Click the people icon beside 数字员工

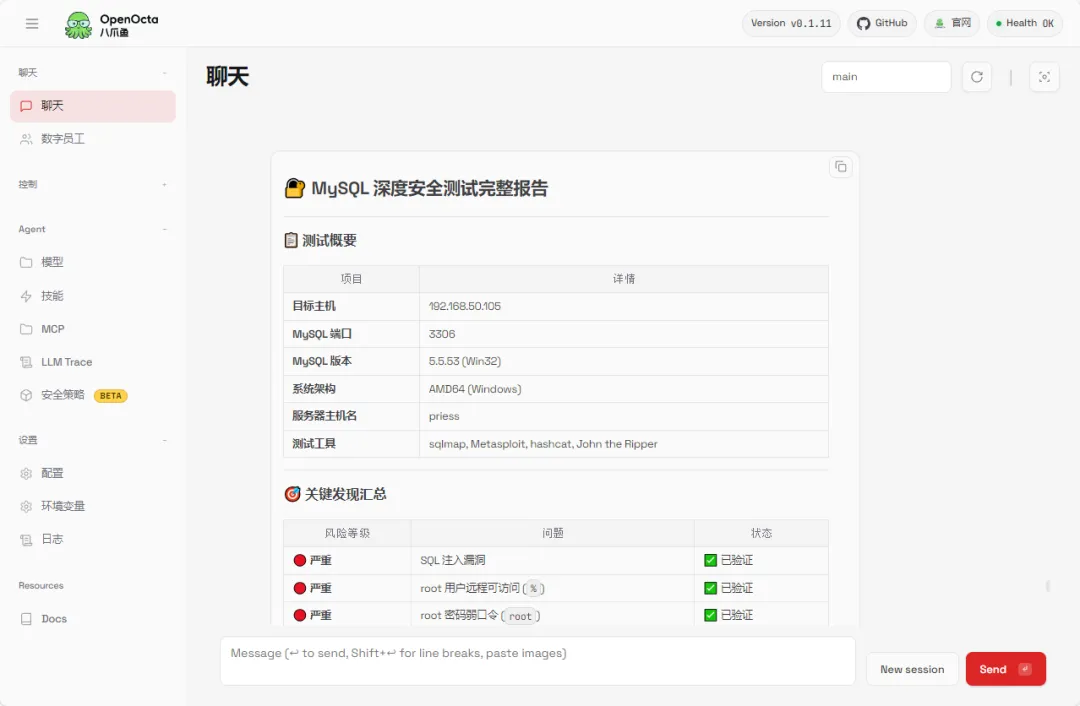(26, 139)
